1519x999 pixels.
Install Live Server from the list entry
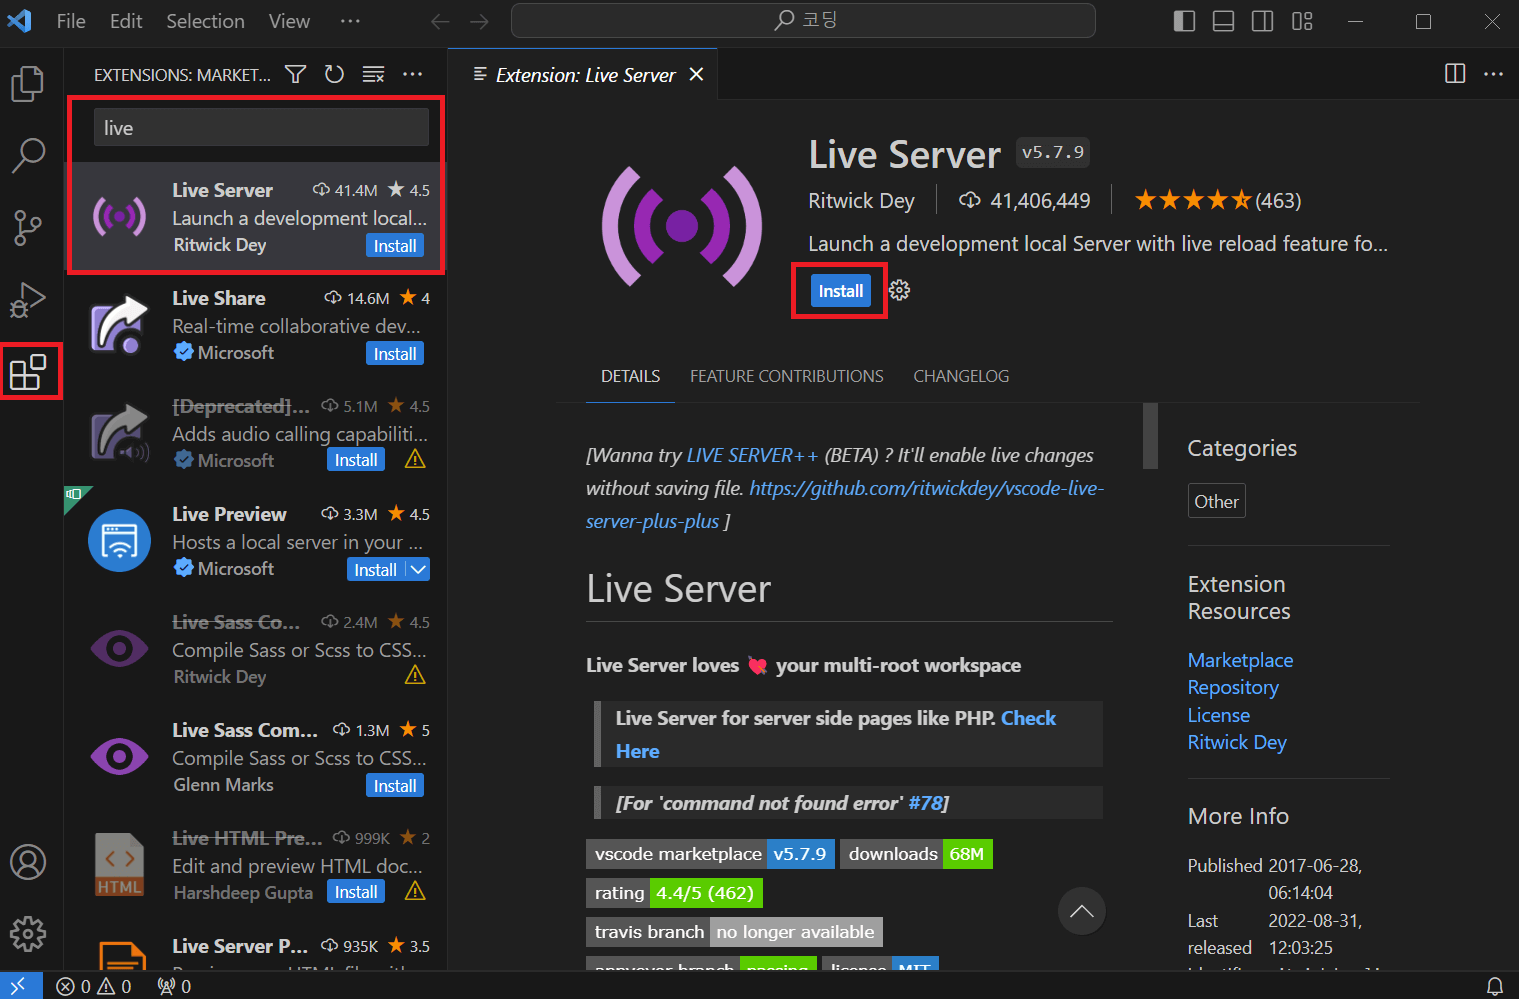[395, 246]
